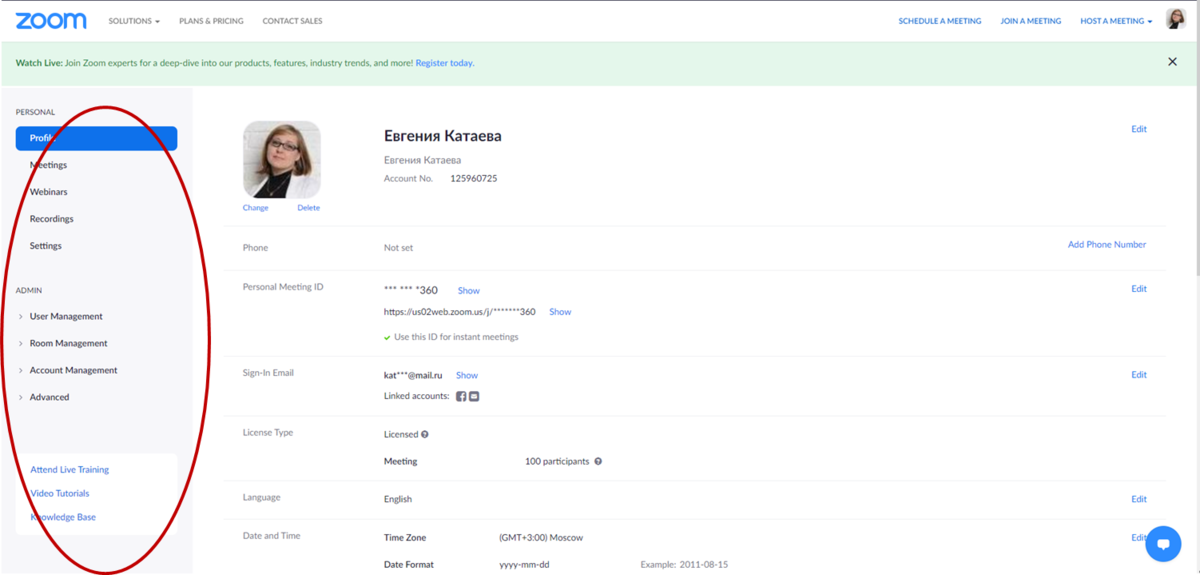
Task: Click the linked Facebook account icon
Action: pos(461,396)
